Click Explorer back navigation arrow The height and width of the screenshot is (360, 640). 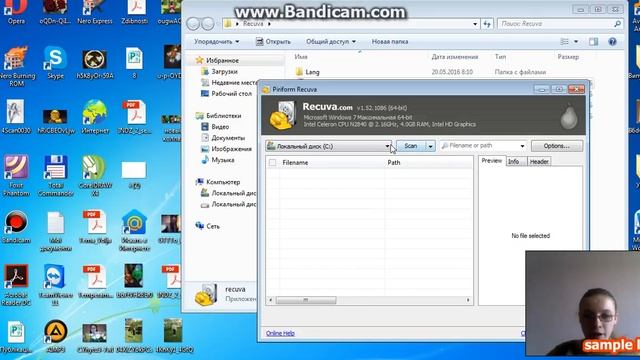[193, 24]
